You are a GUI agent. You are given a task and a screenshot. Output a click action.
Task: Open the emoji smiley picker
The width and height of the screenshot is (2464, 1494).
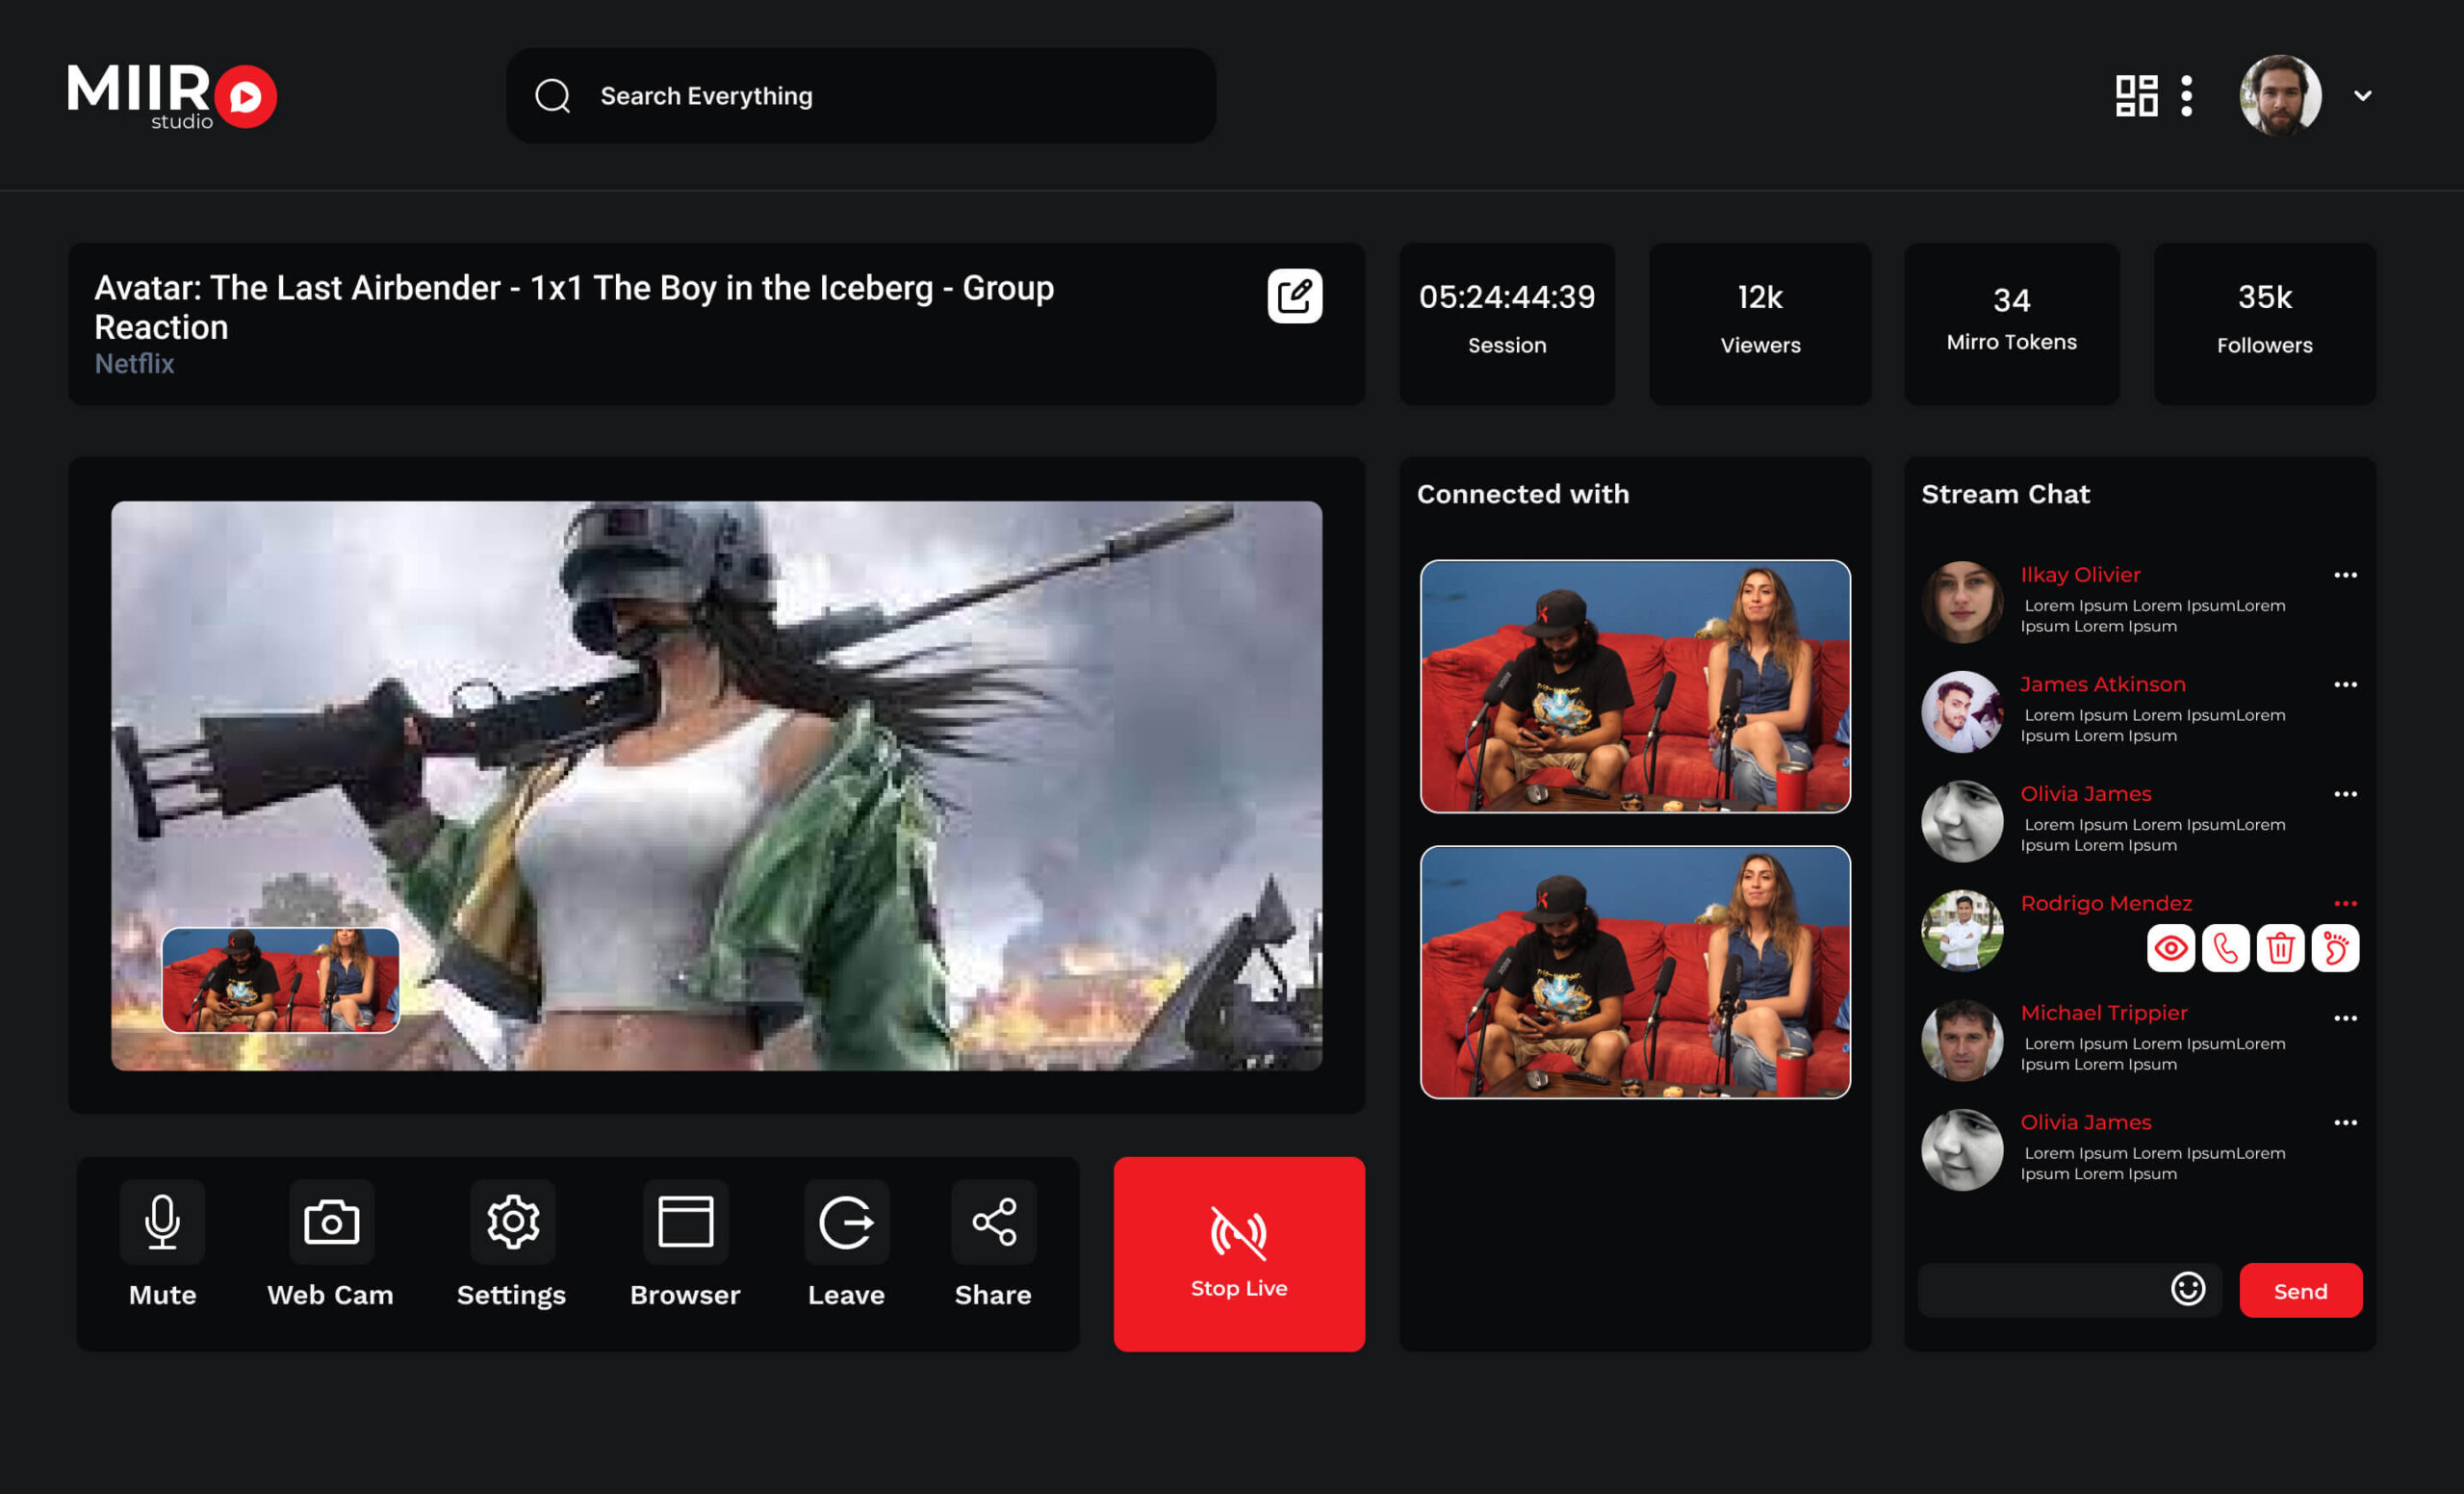[x=2188, y=1289]
